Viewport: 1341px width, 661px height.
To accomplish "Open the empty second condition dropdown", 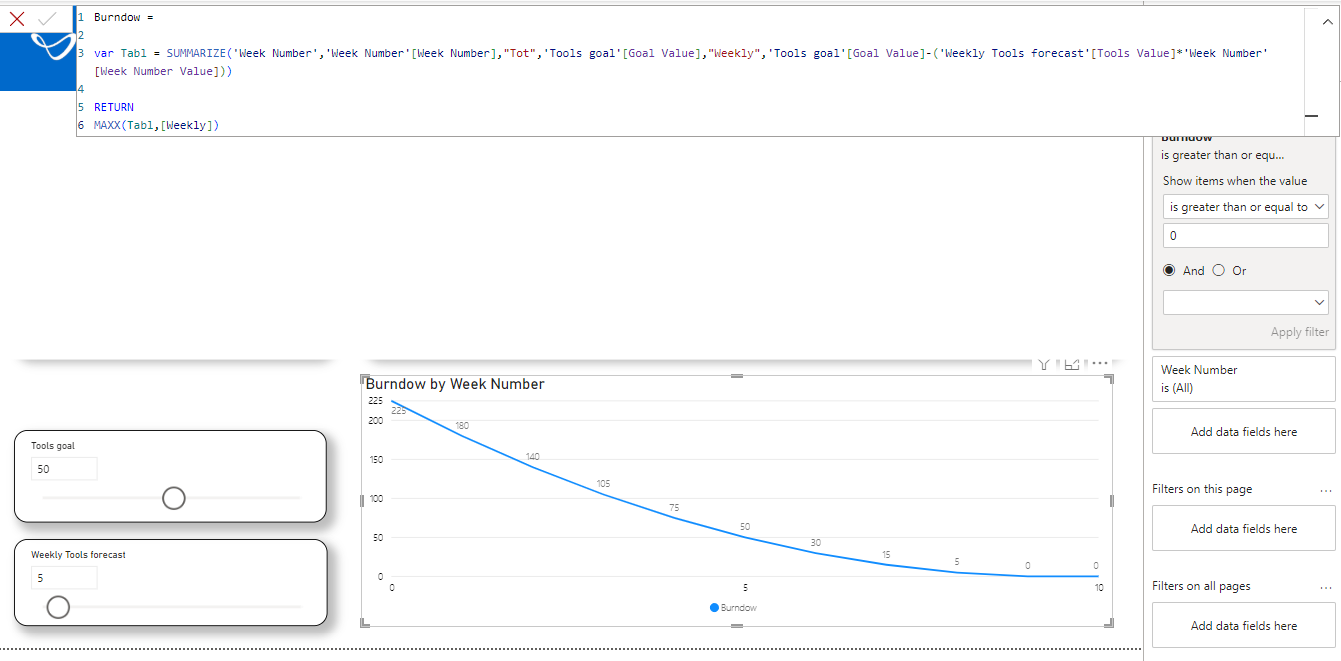I will (1245, 302).
